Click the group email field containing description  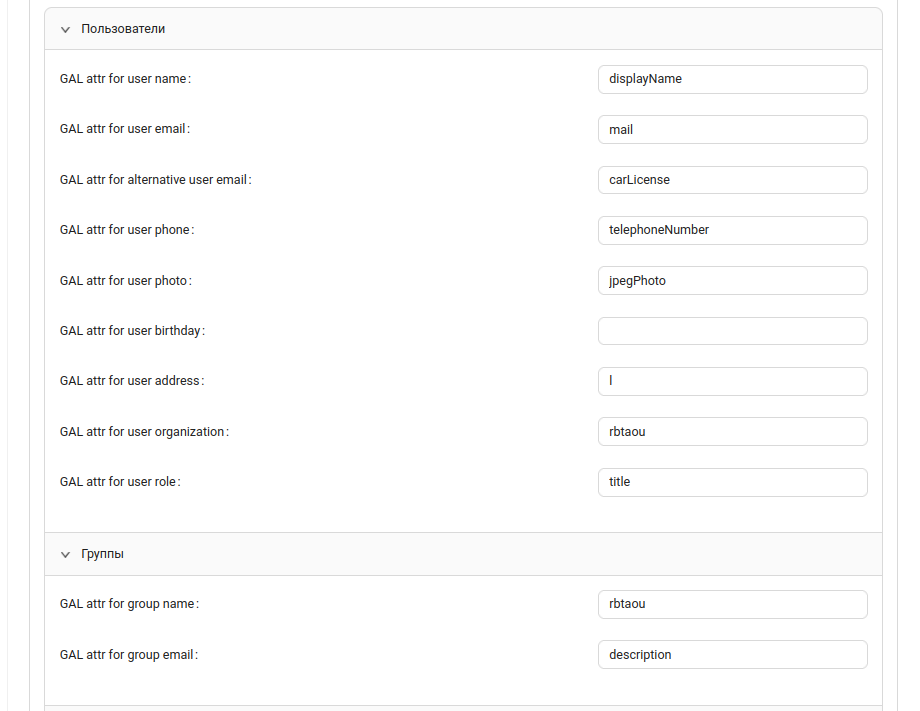pos(732,655)
